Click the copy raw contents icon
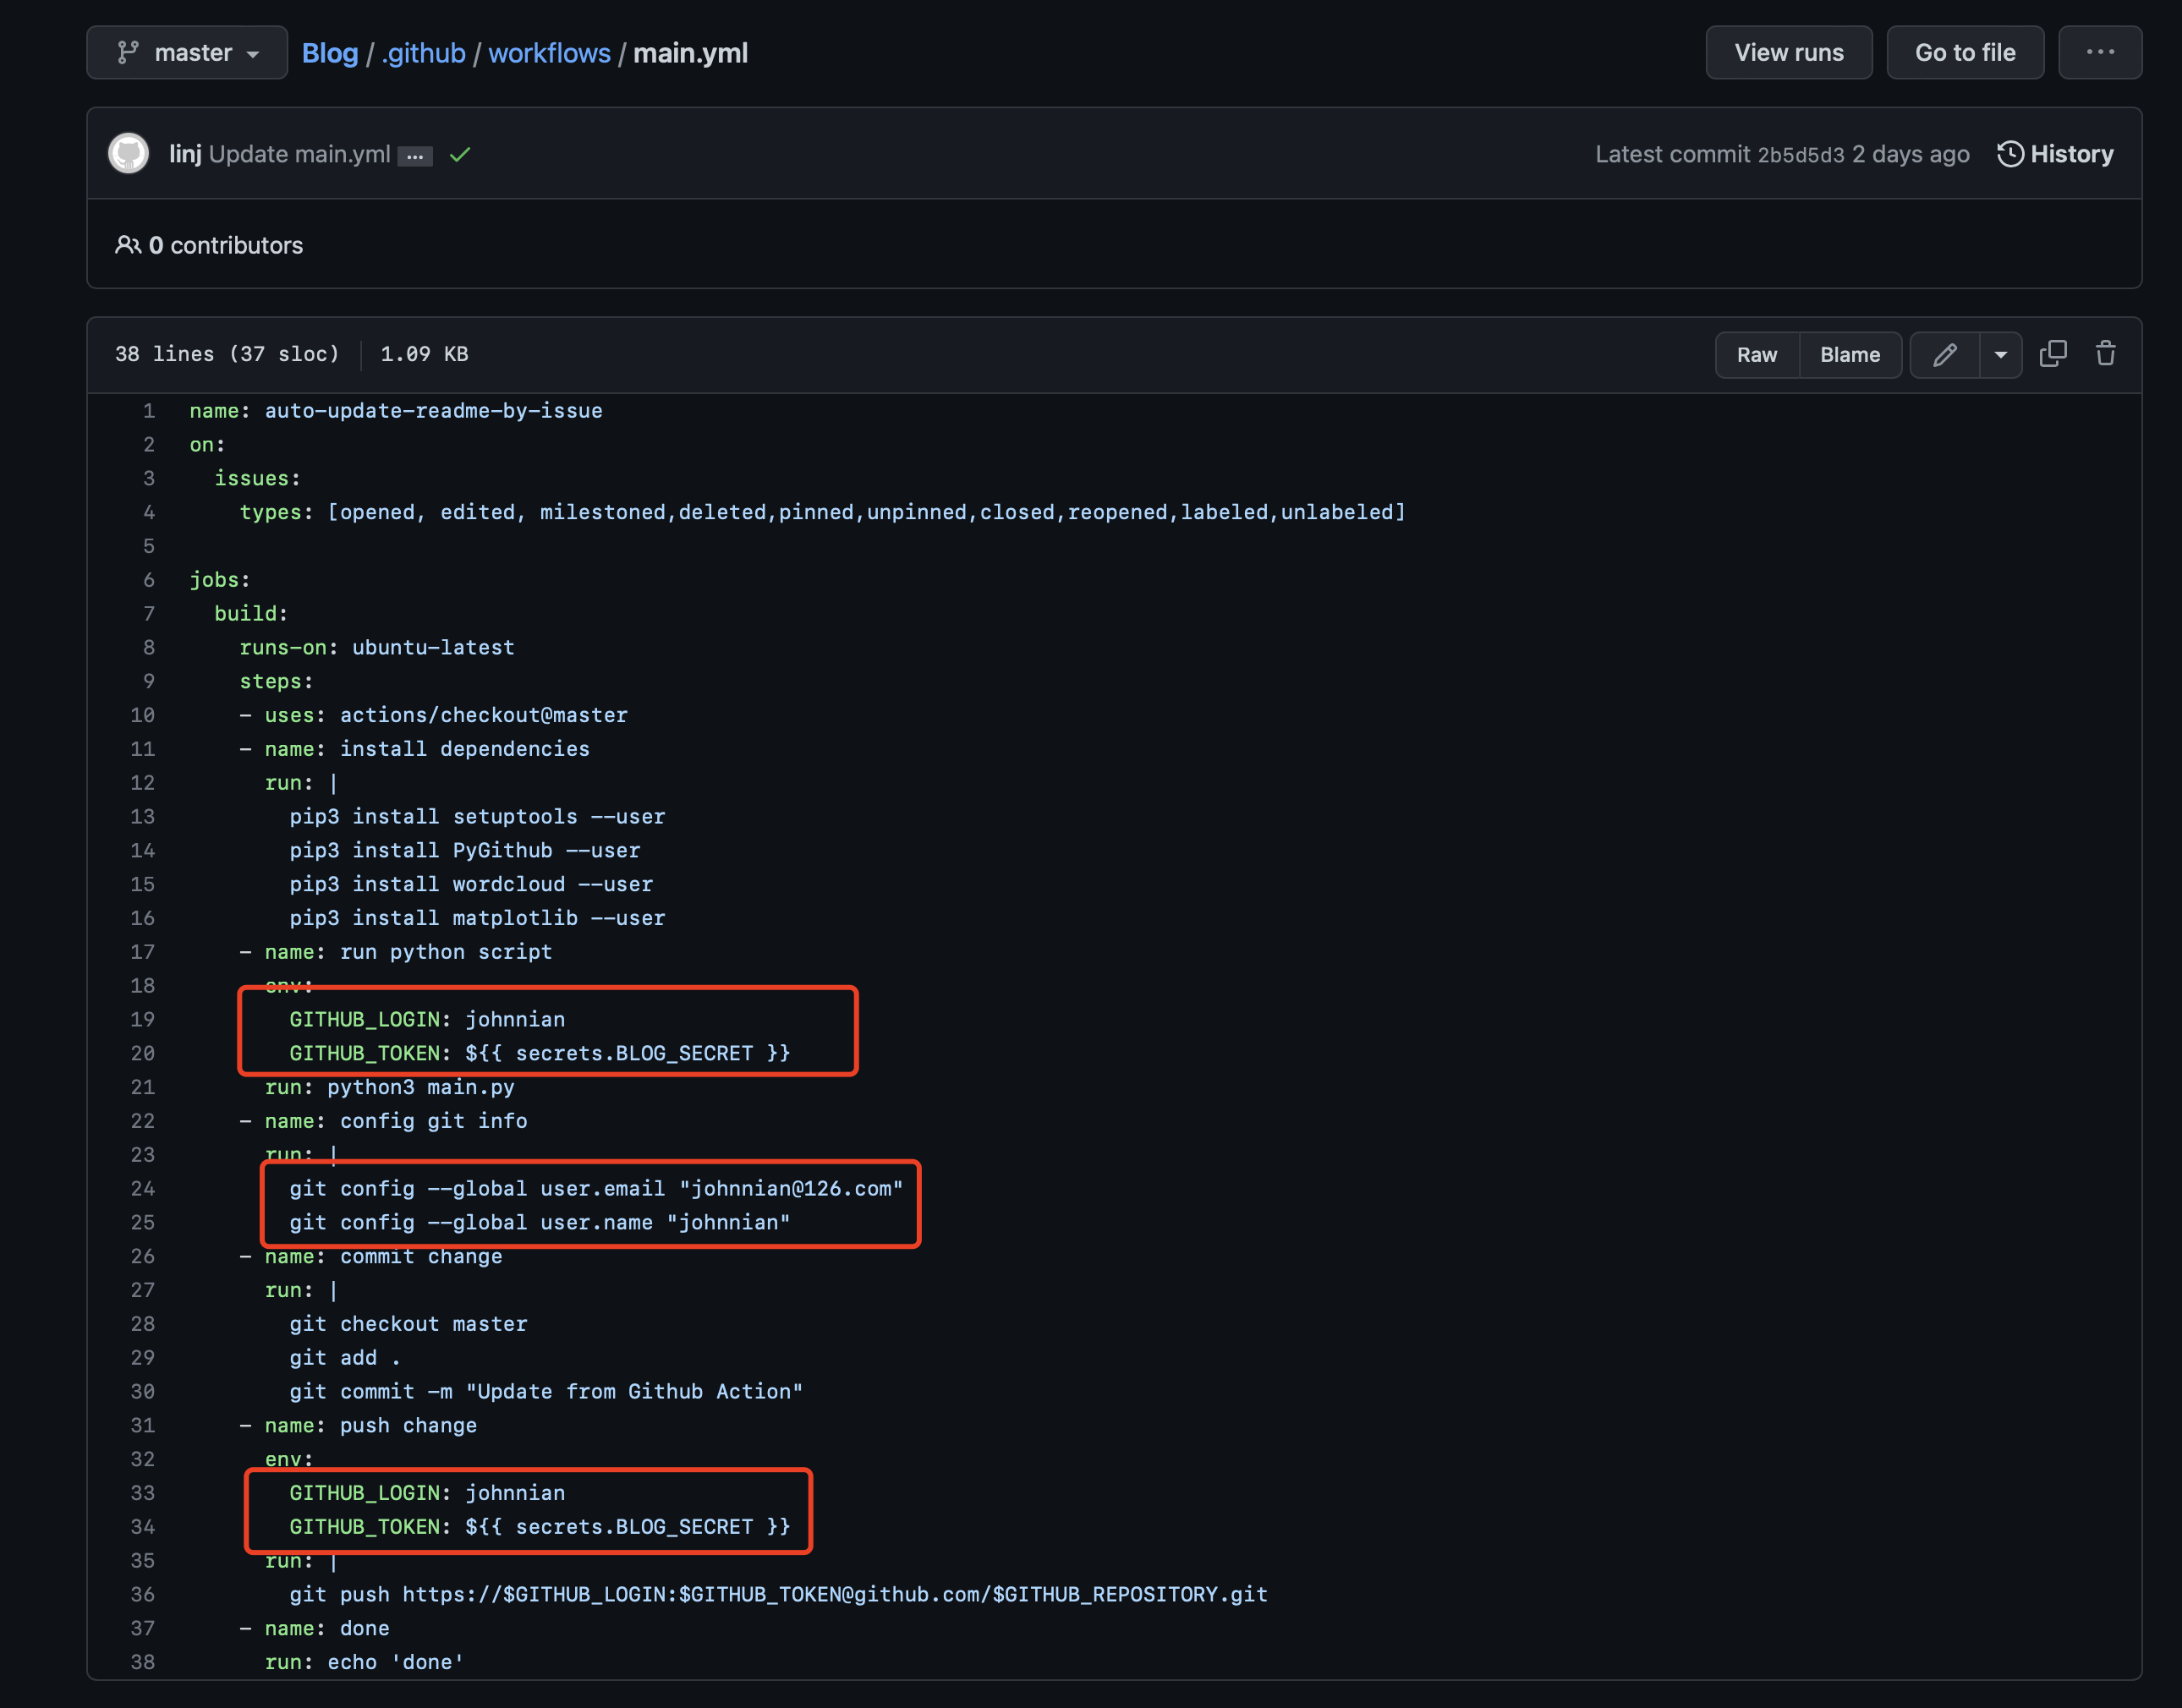The width and height of the screenshot is (2182, 1708). pyautogui.click(x=2054, y=354)
